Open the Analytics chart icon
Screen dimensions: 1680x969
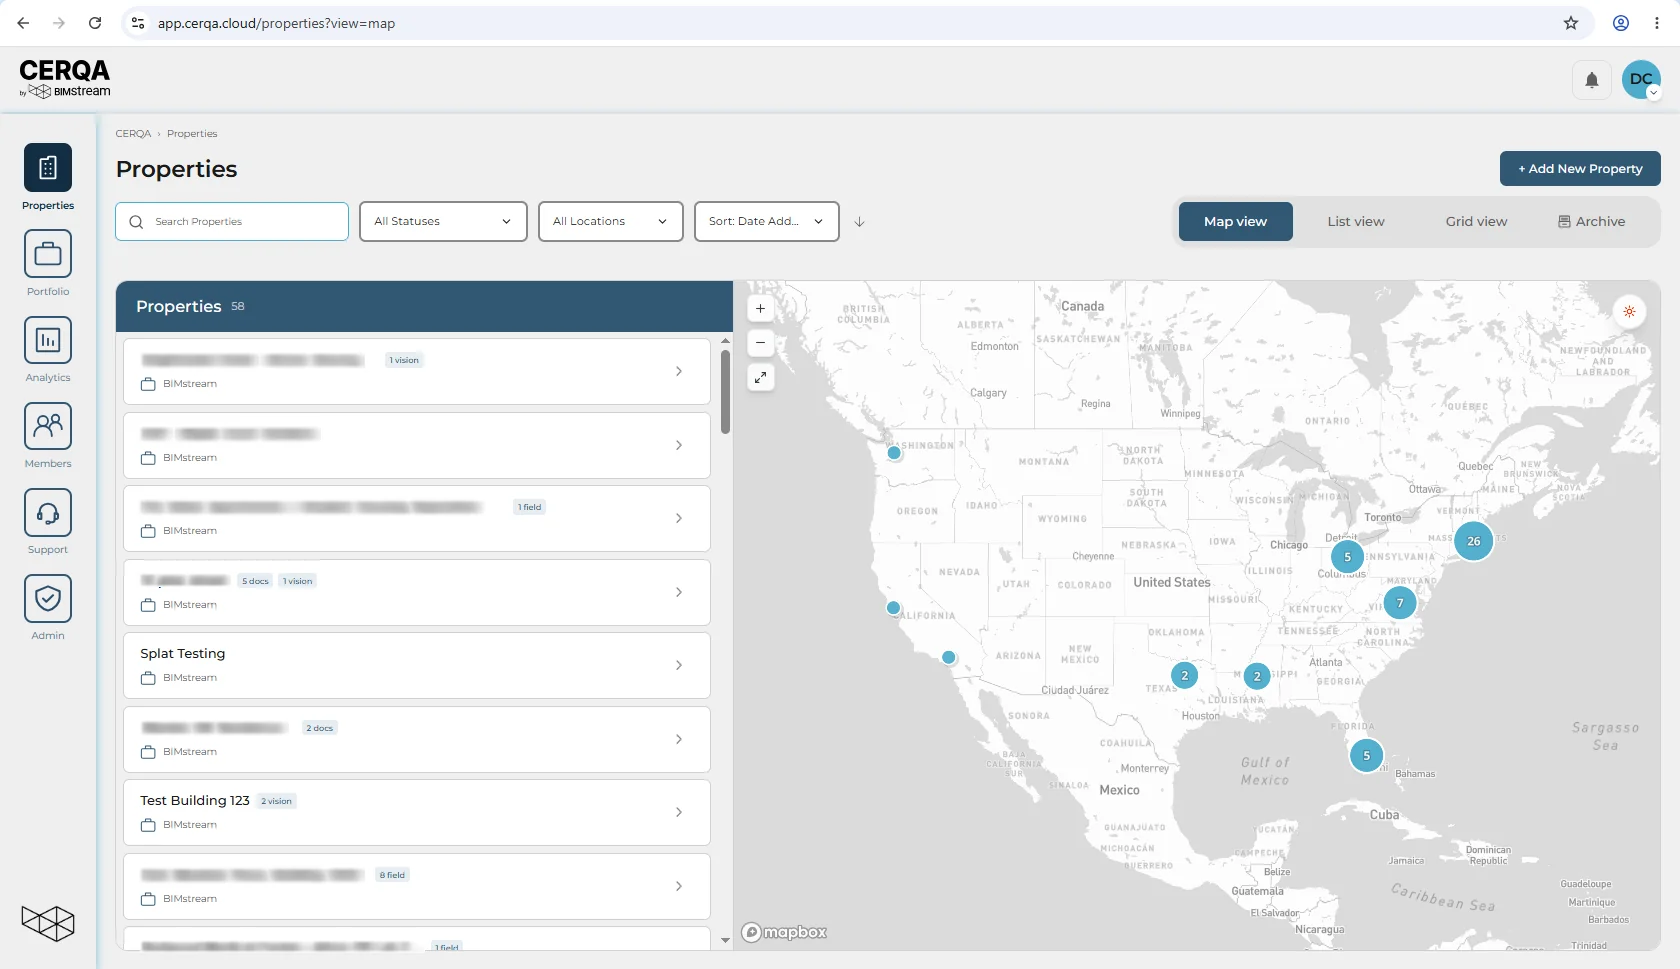click(x=48, y=339)
